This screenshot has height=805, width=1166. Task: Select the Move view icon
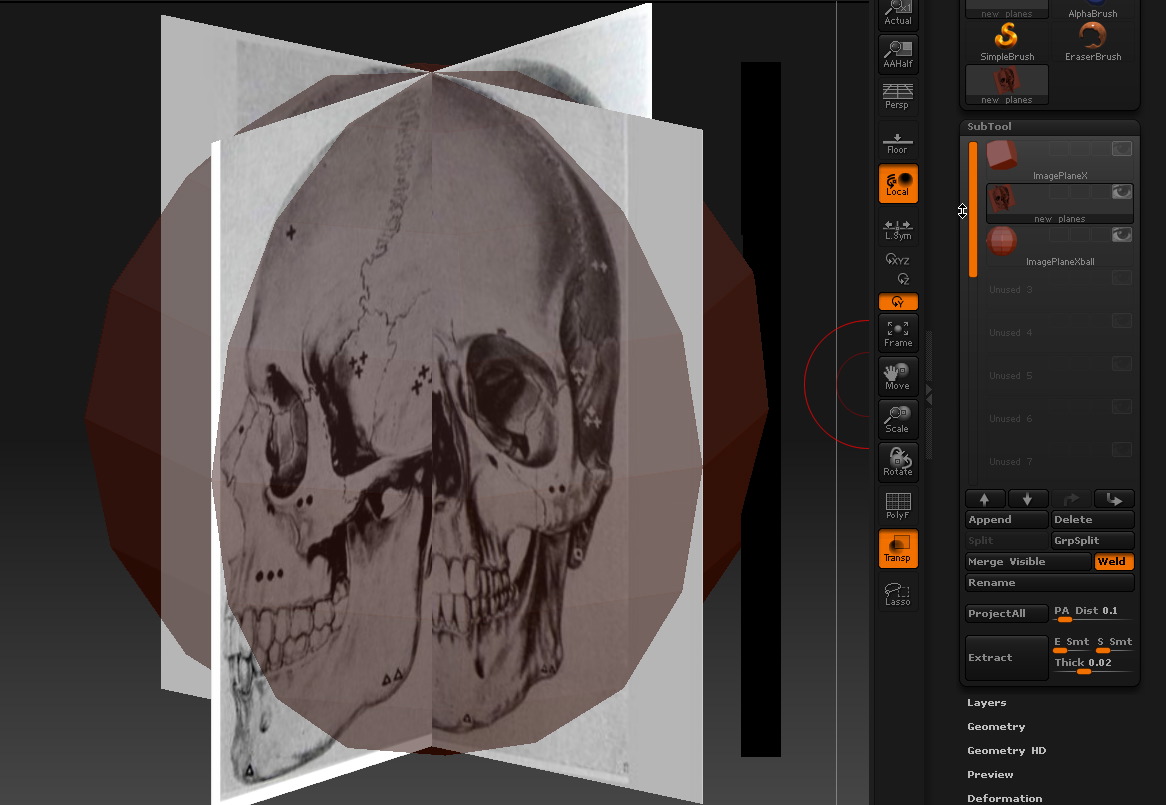coord(898,377)
